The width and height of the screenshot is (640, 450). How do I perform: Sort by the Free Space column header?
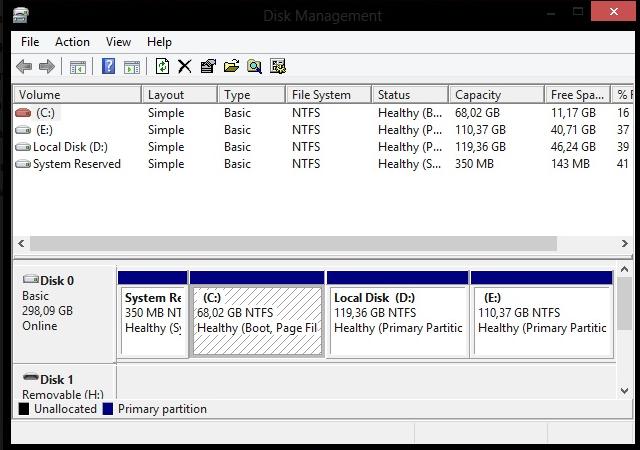pyautogui.click(x=578, y=95)
